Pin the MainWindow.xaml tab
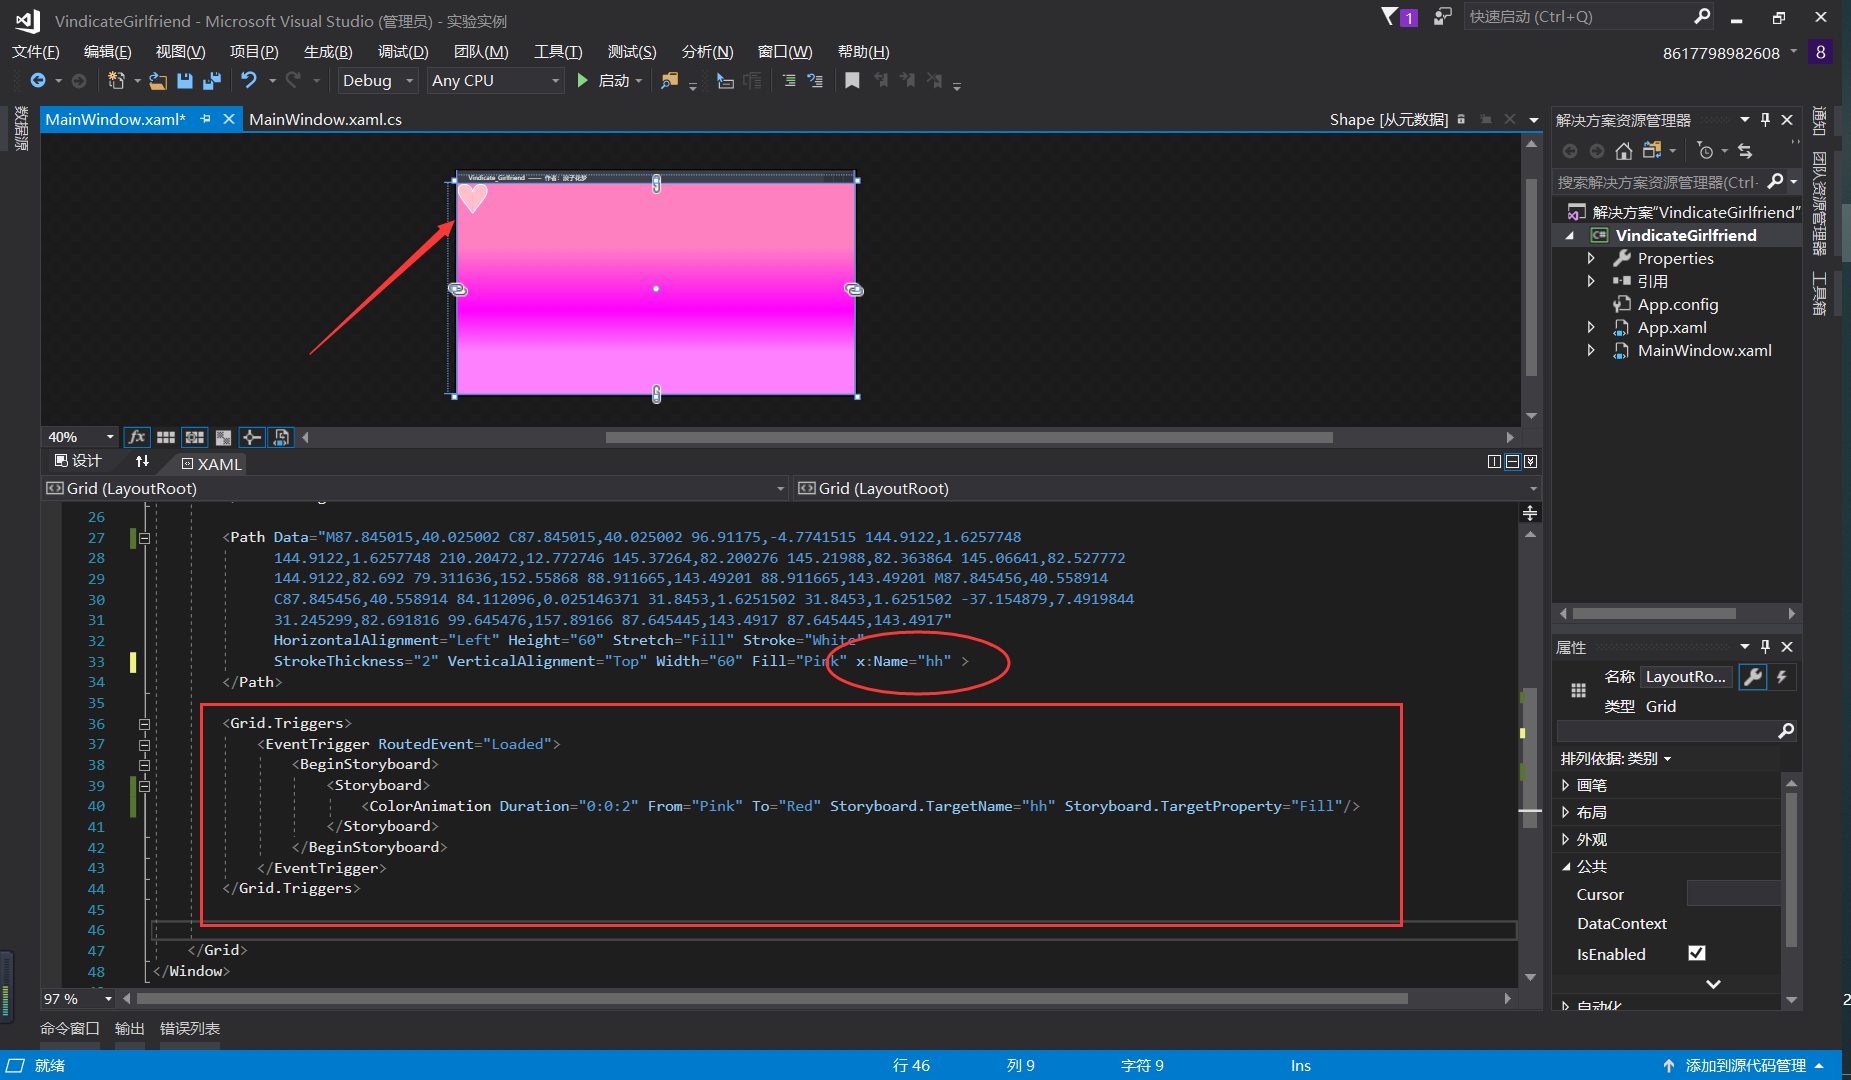Screen dimensions: 1851x1080 pyautogui.click(x=206, y=119)
